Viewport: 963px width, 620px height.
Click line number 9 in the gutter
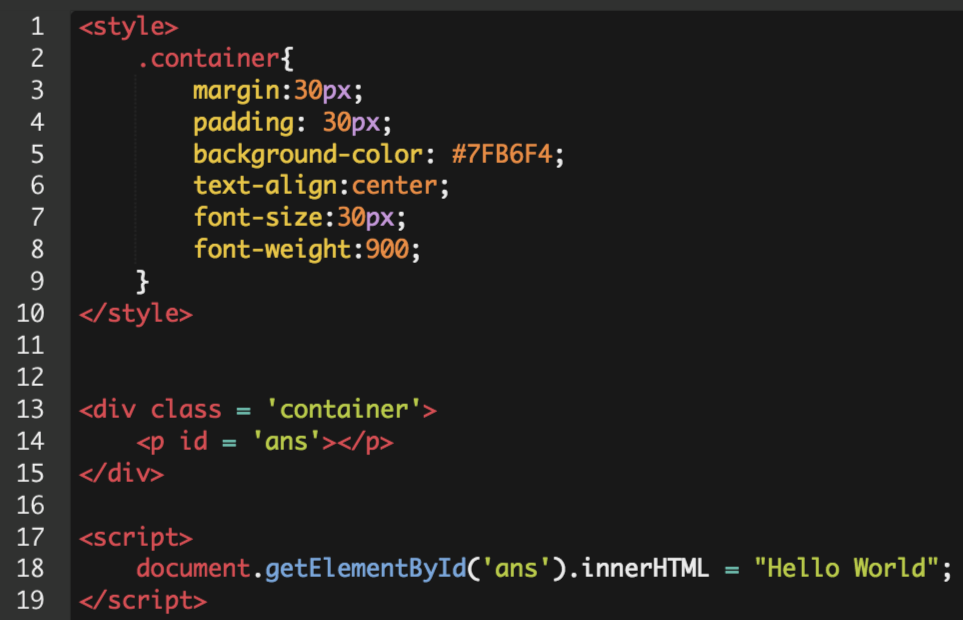(x=37, y=282)
